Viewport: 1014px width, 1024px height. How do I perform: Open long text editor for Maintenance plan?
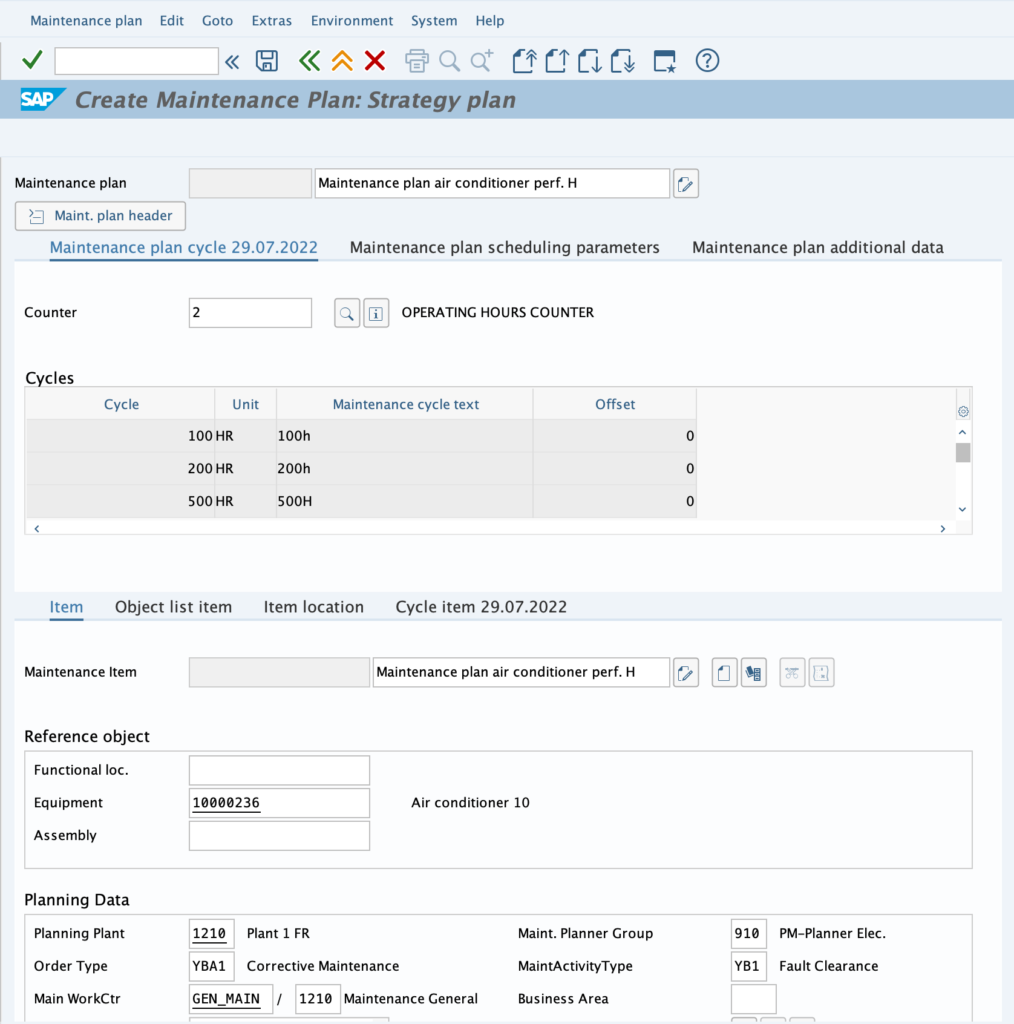tap(685, 184)
